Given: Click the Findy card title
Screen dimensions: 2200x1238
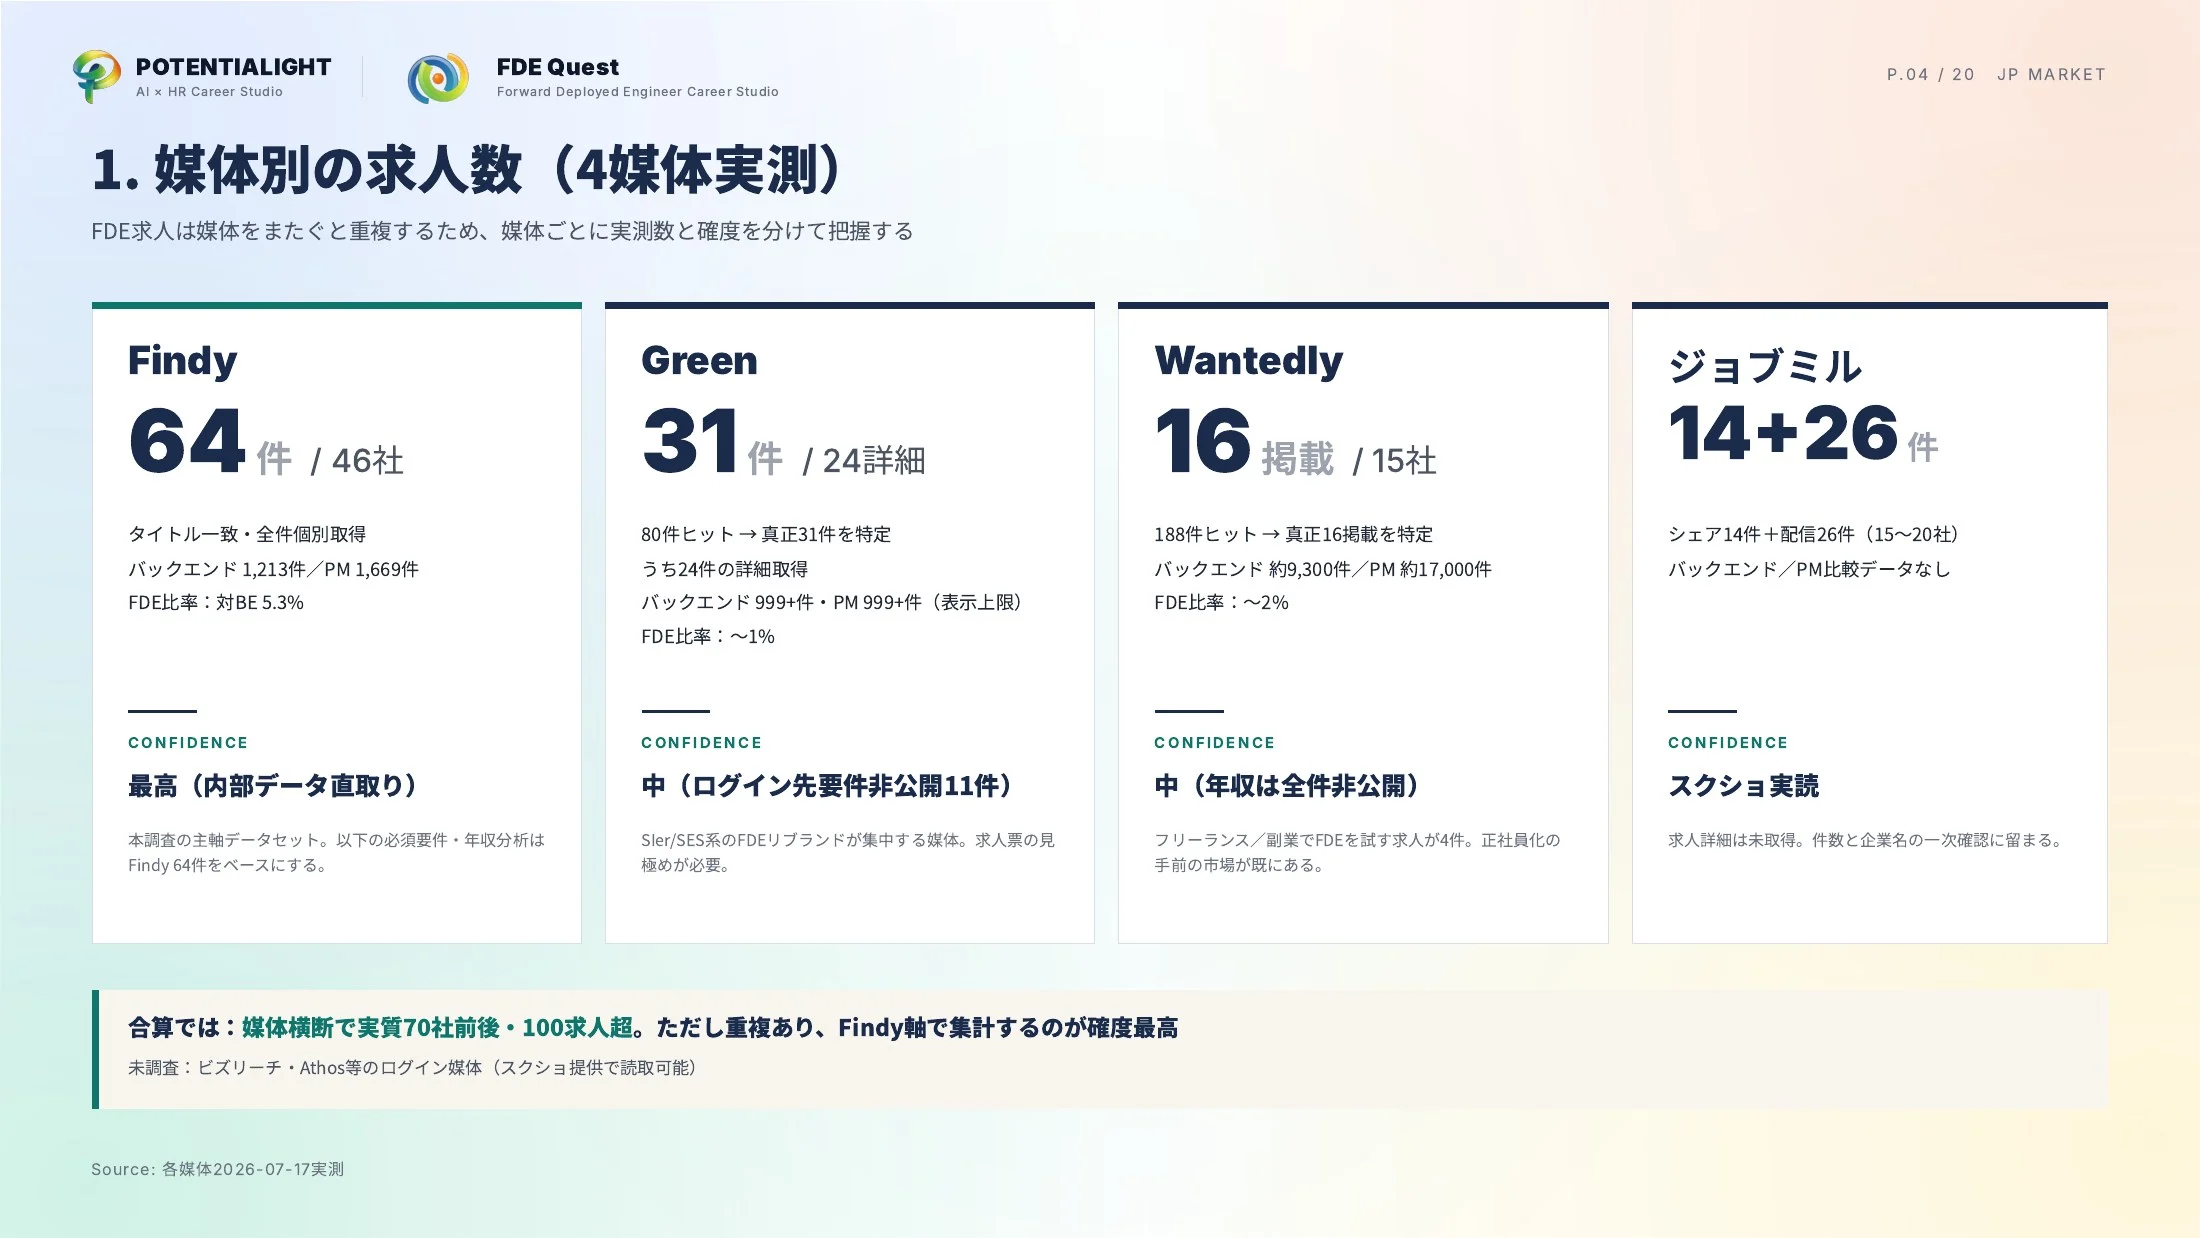Looking at the screenshot, I should [x=183, y=360].
